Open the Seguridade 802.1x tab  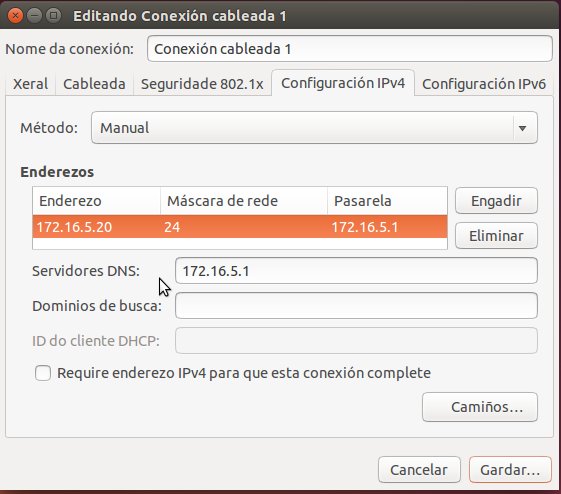[202, 84]
